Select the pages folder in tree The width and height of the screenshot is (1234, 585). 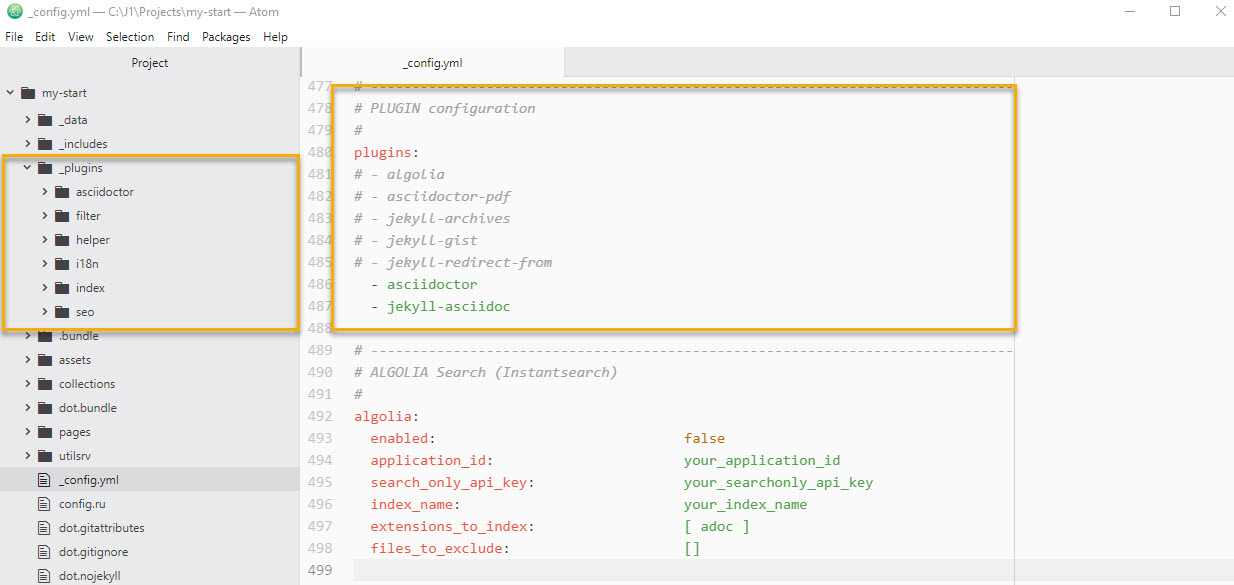coord(75,432)
